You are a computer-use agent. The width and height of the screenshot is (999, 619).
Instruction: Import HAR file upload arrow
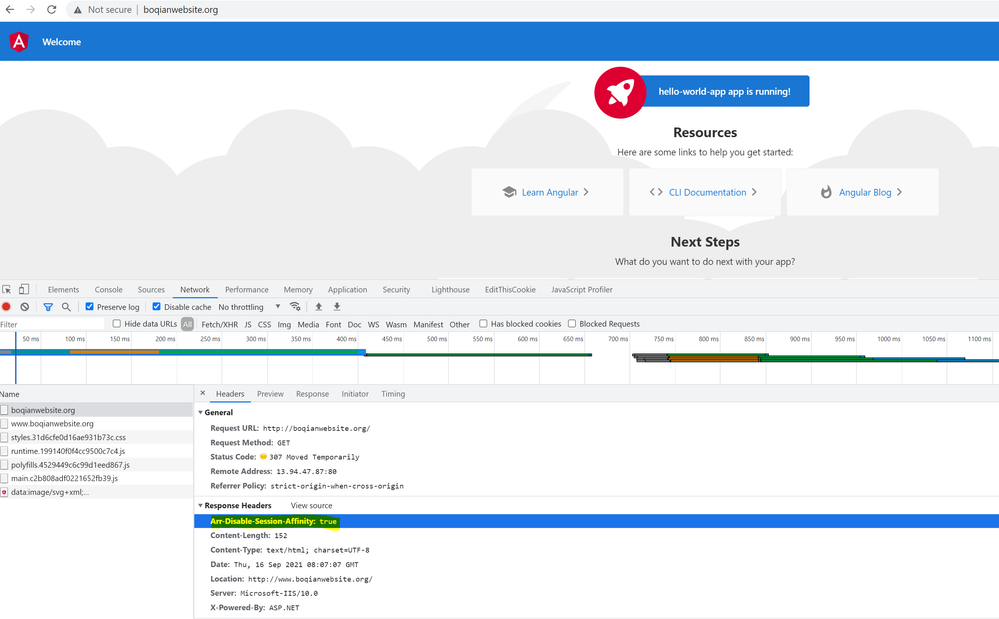319,306
